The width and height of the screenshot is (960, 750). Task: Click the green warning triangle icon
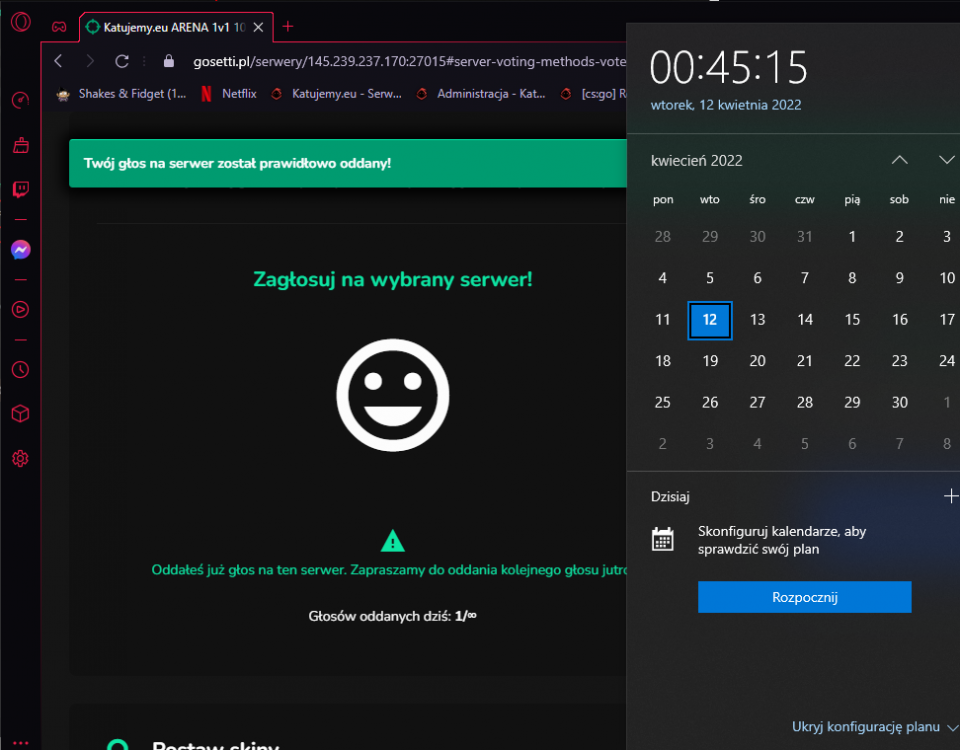tap(392, 541)
